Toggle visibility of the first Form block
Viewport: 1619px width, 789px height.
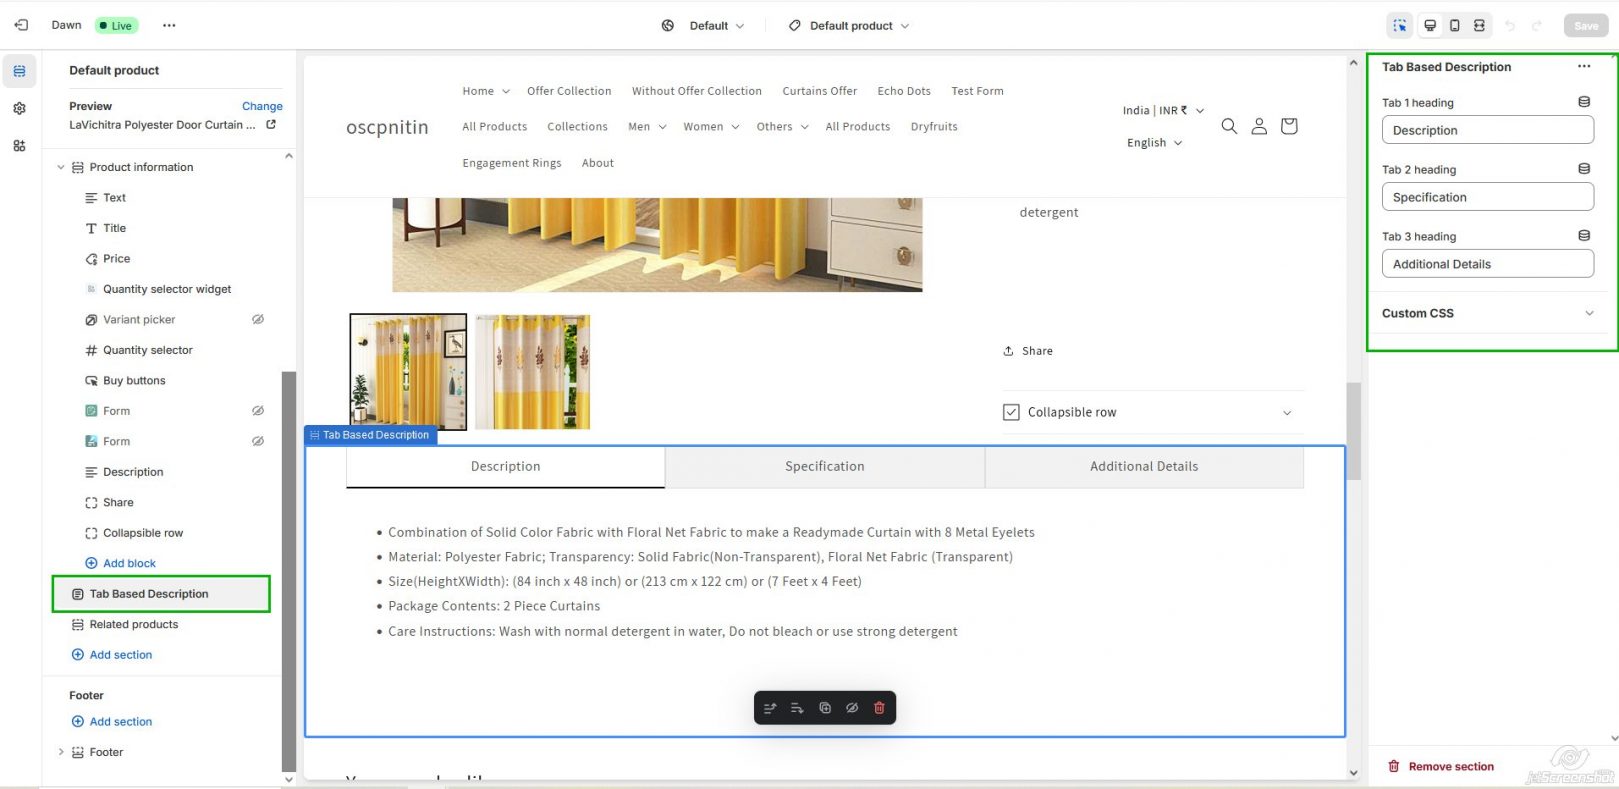(x=258, y=411)
